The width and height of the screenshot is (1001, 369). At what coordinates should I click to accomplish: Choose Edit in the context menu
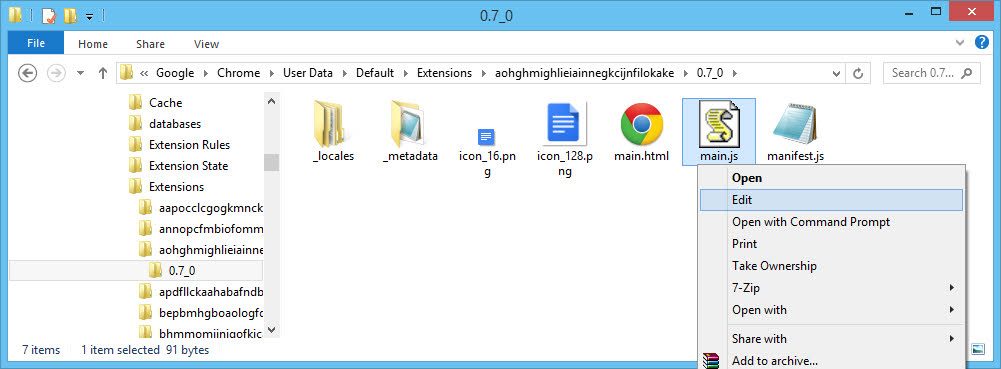click(831, 200)
